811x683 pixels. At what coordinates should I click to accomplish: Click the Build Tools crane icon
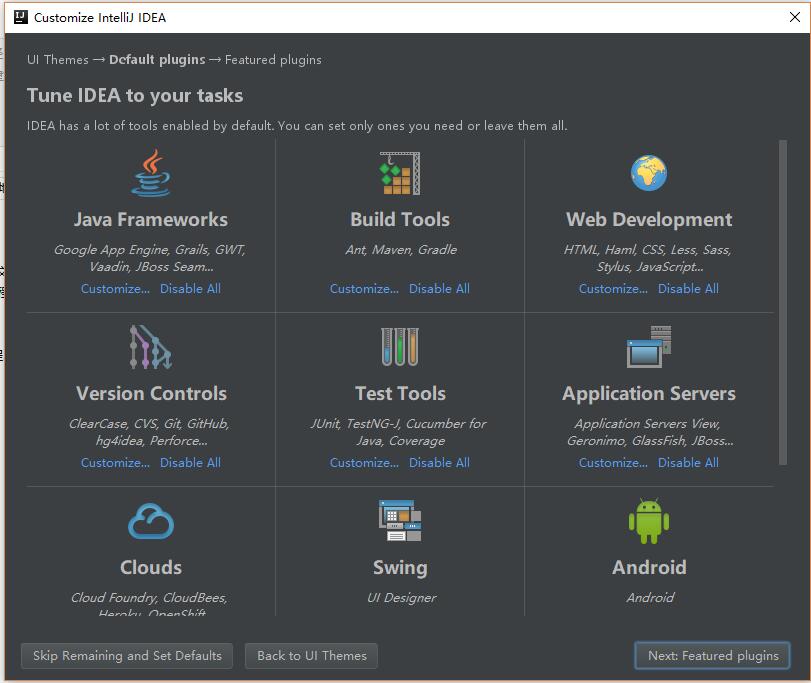(x=400, y=173)
